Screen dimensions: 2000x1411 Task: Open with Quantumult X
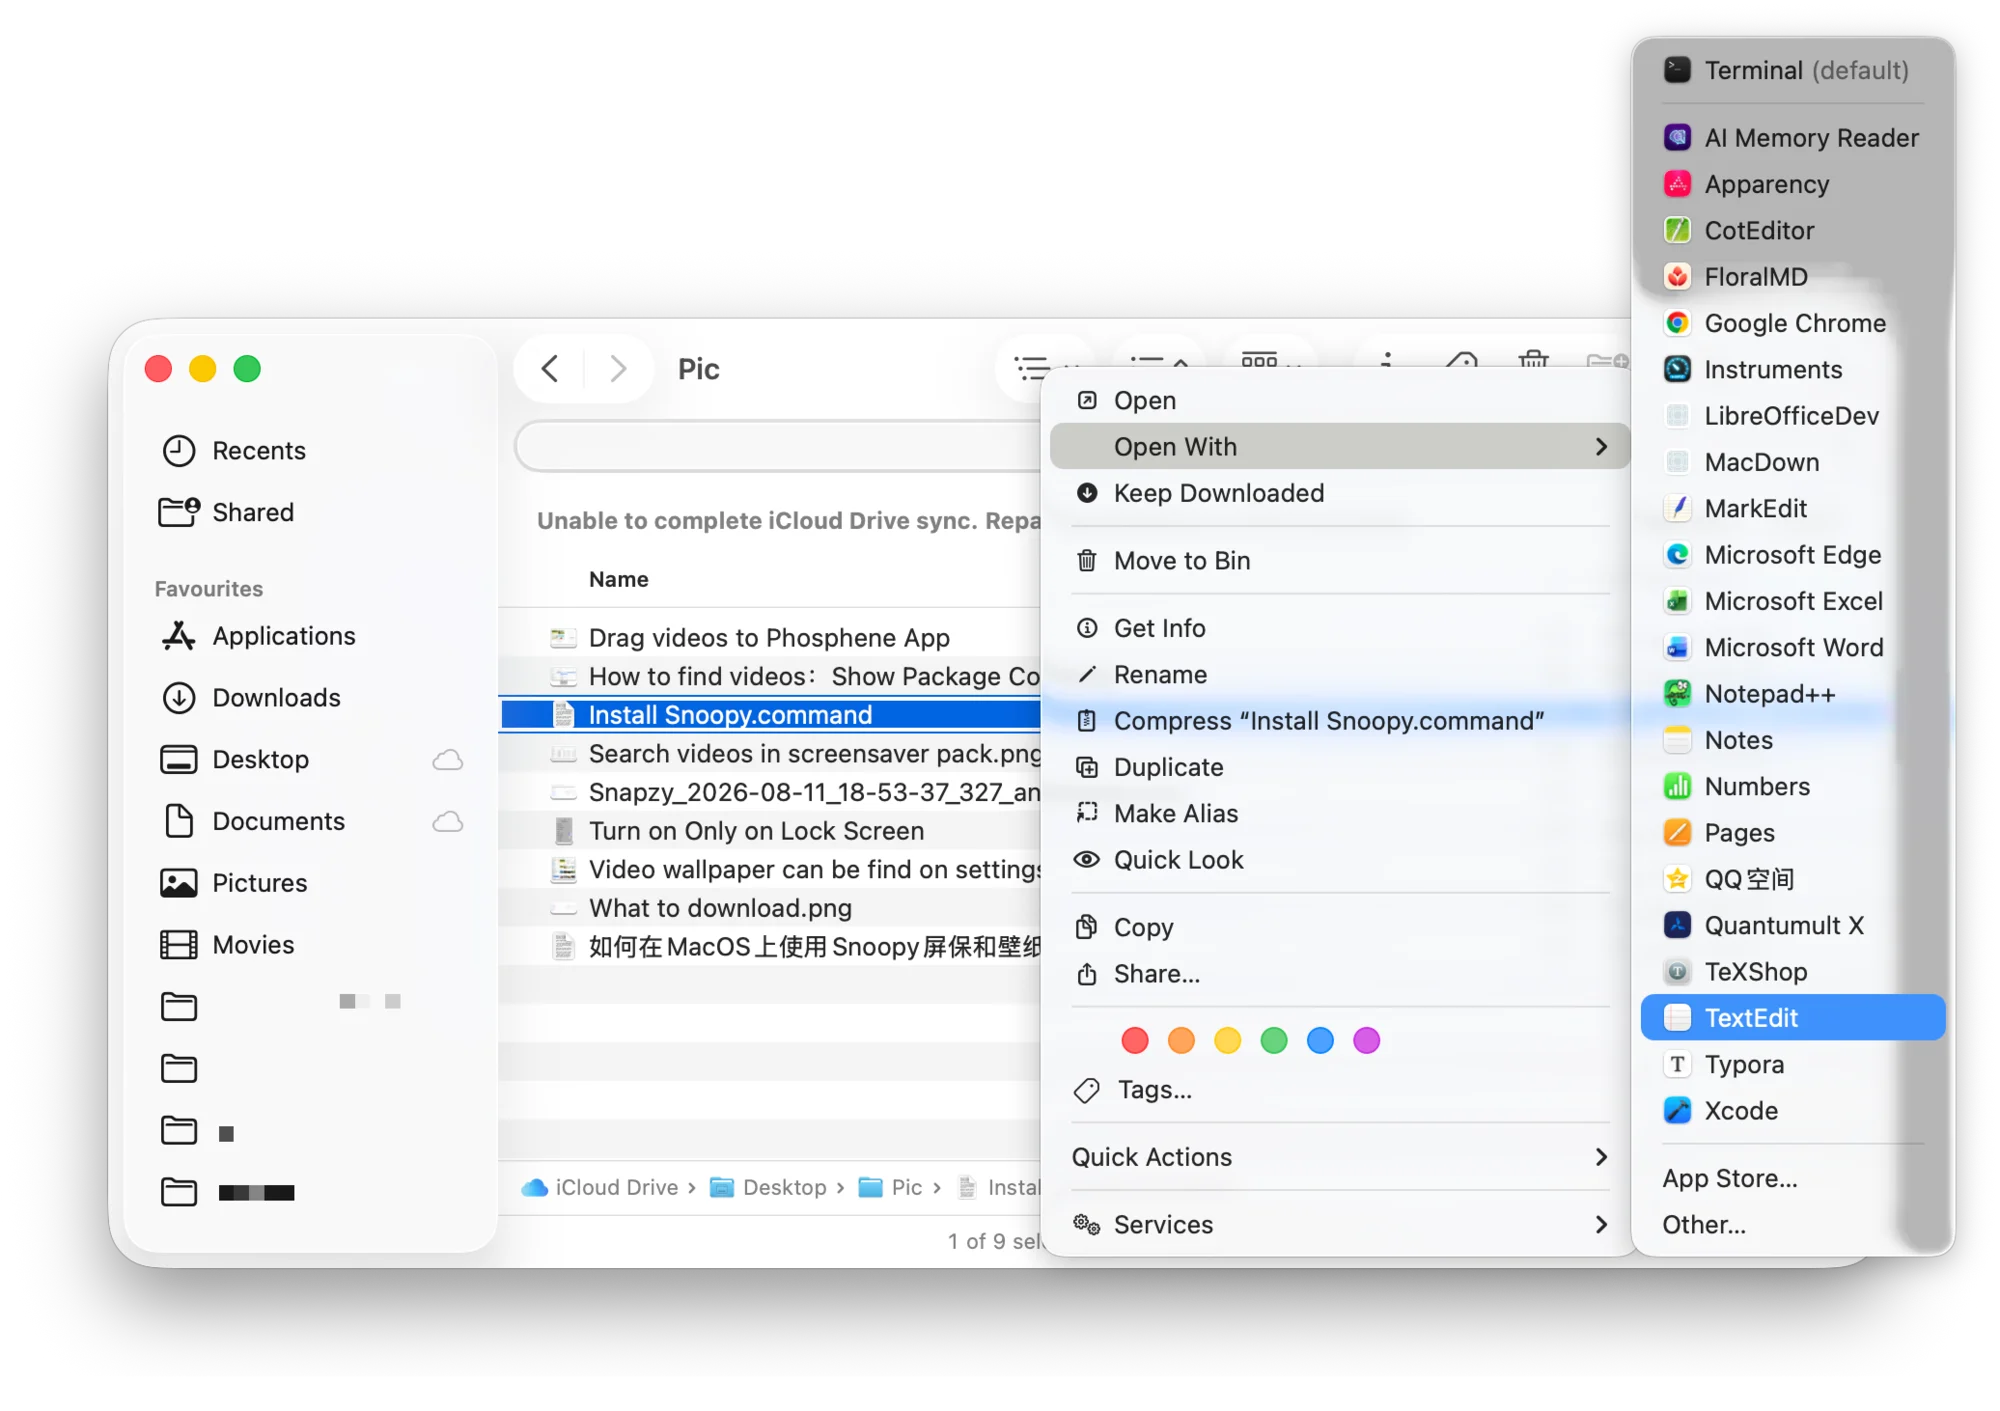tap(1792, 925)
